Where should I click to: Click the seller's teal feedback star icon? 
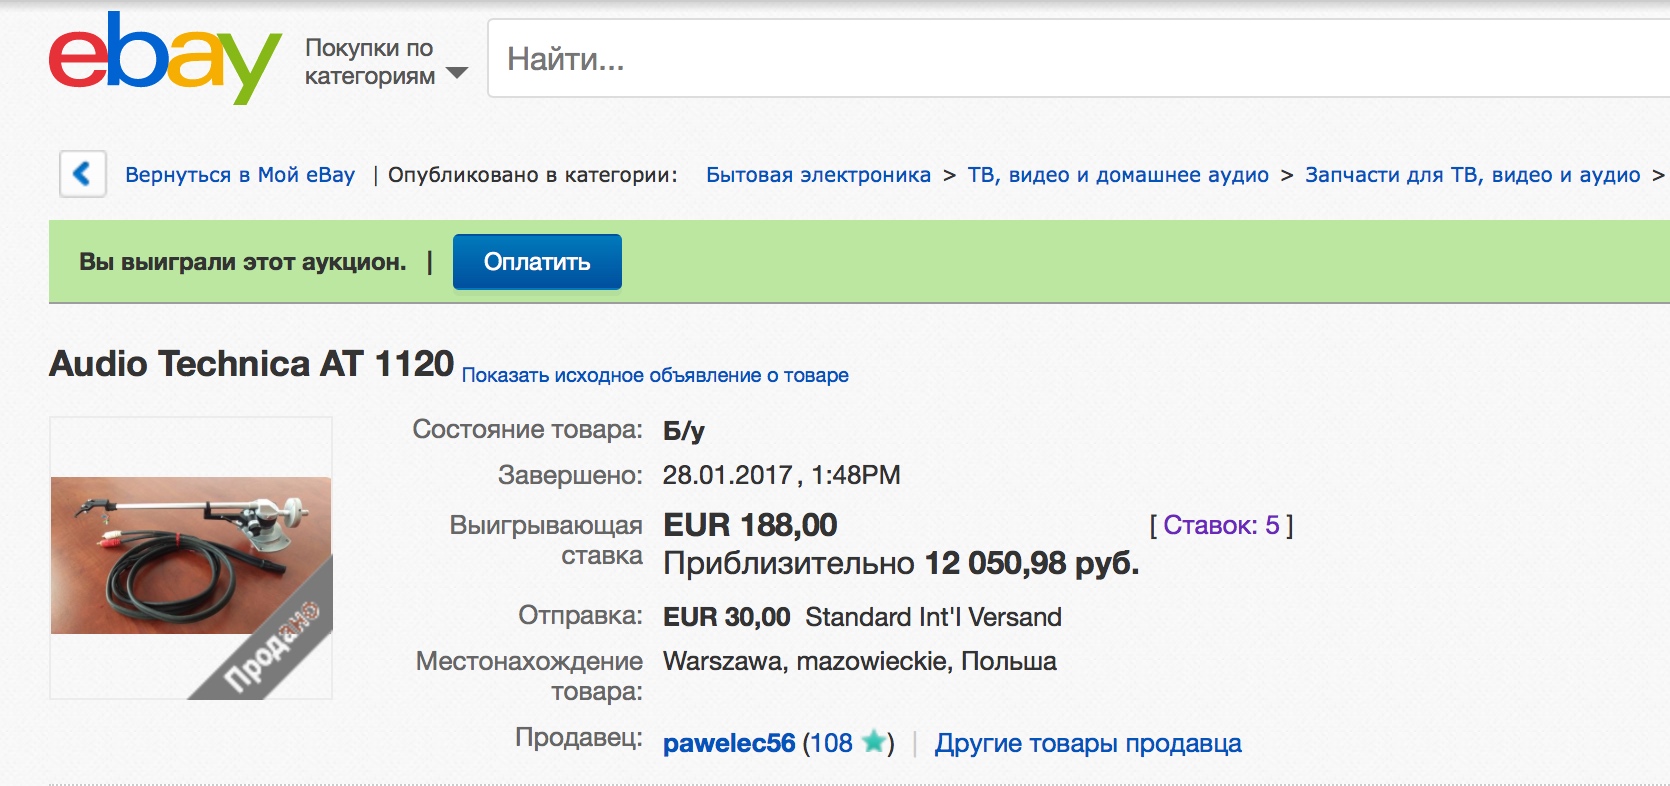coord(874,742)
